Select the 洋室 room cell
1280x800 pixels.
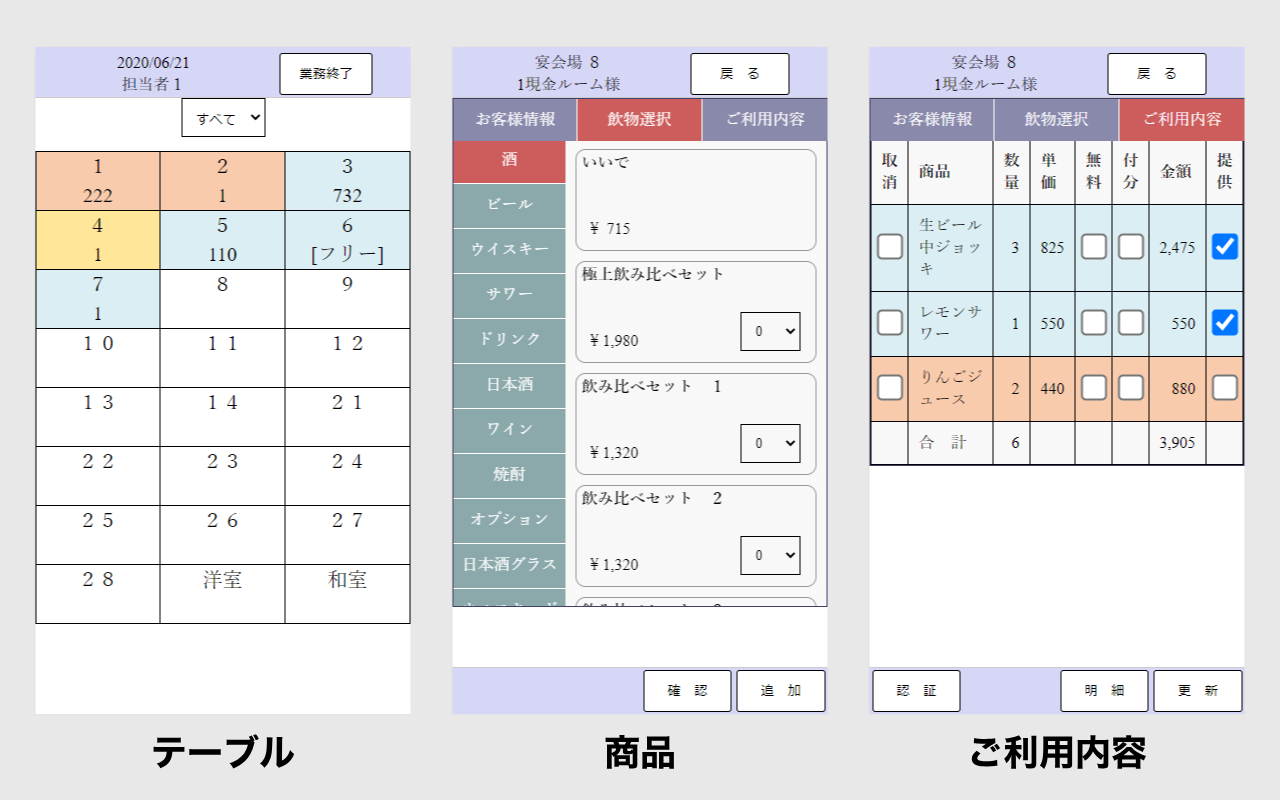[x=222, y=593]
